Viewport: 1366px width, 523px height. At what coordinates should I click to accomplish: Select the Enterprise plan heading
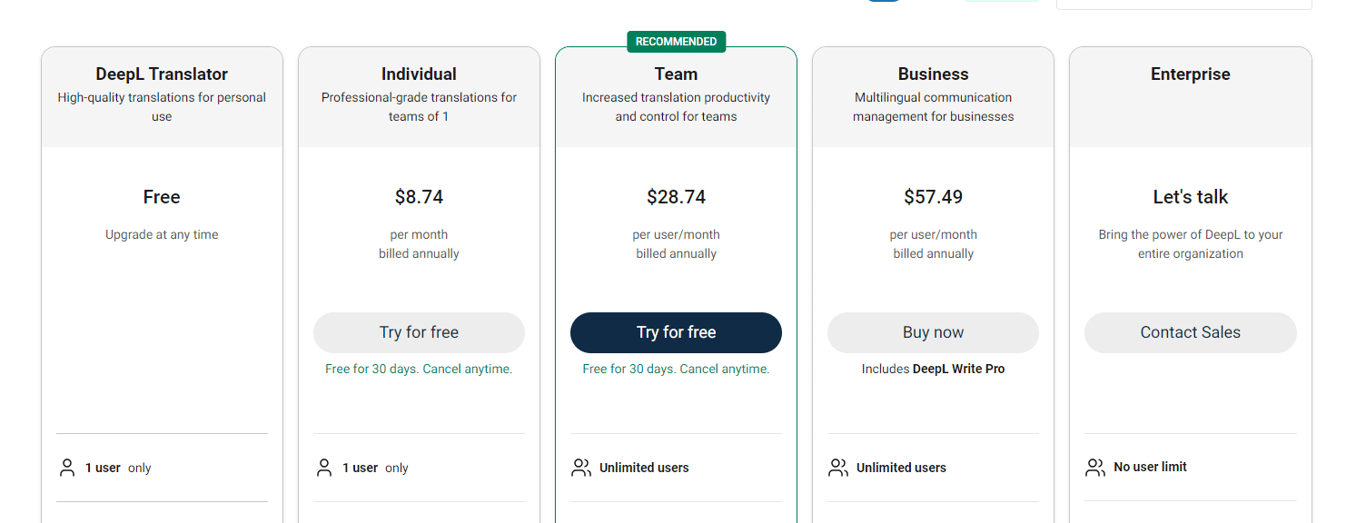1190,74
